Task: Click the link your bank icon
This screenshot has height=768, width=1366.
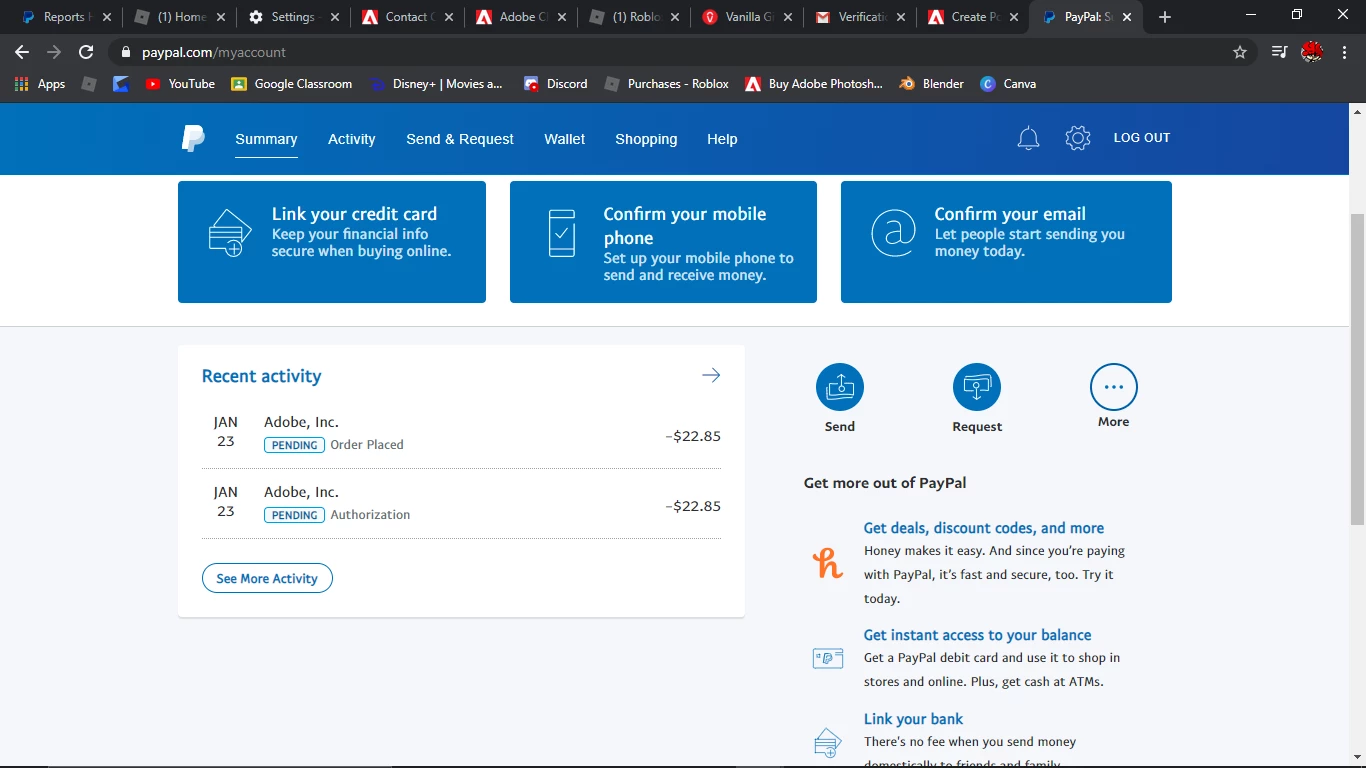Action: tap(828, 743)
